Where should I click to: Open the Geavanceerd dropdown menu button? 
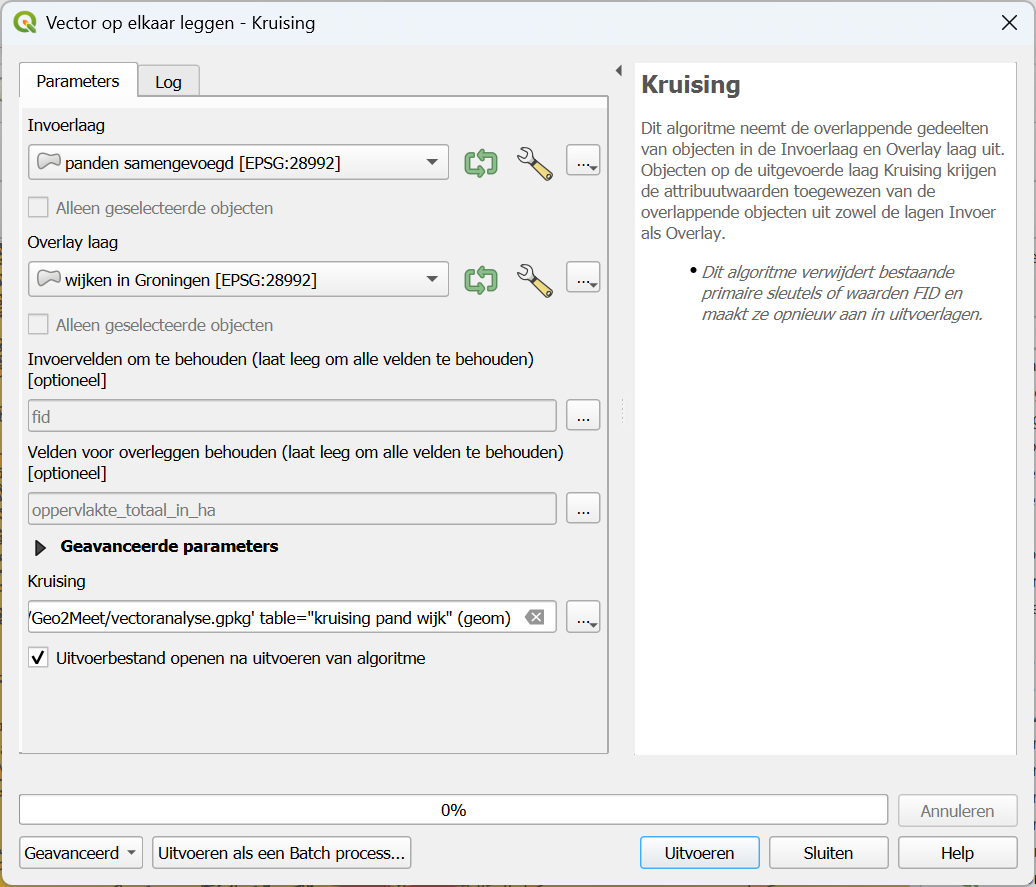[x=81, y=853]
